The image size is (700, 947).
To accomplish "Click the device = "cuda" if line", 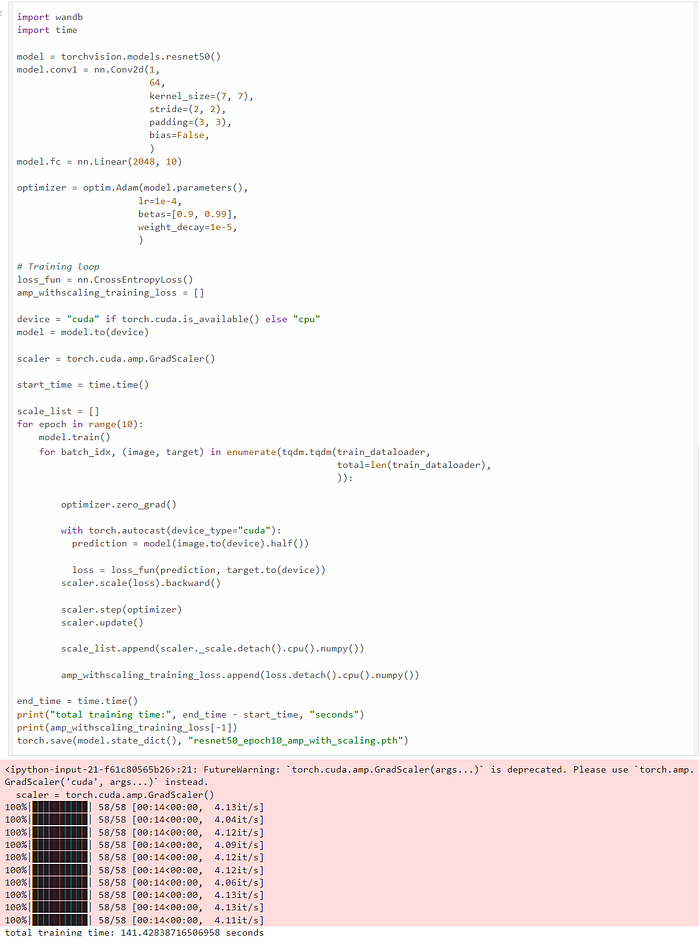I will click(x=169, y=319).
